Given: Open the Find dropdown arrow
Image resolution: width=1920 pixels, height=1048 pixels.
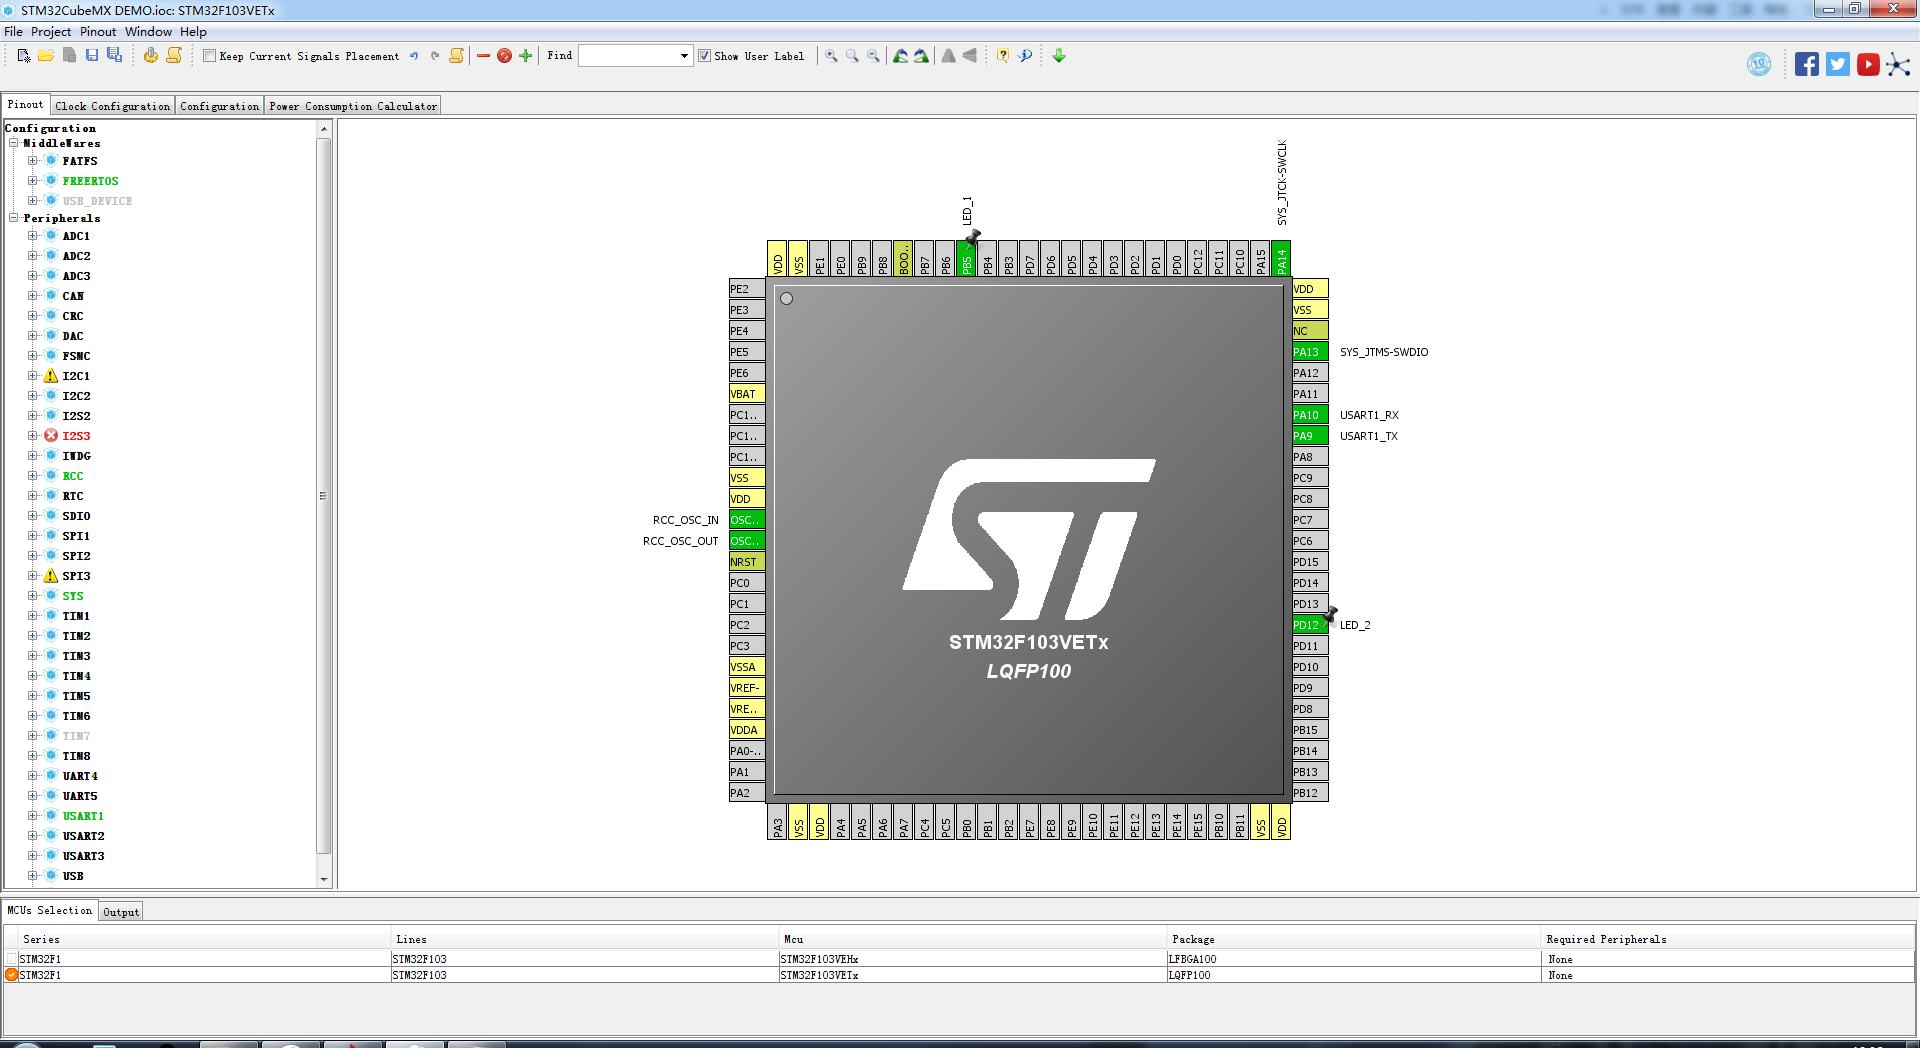Looking at the screenshot, I should pyautogui.click(x=684, y=56).
